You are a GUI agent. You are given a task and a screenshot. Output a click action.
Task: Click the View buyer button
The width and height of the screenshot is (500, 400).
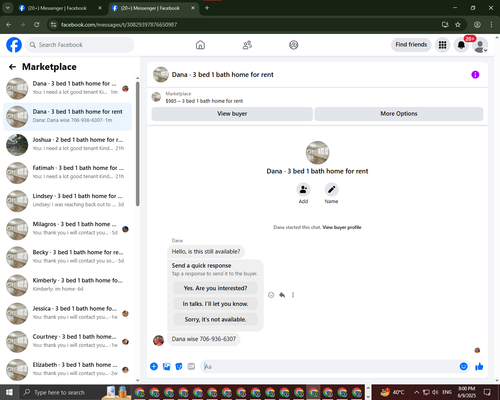(x=232, y=114)
